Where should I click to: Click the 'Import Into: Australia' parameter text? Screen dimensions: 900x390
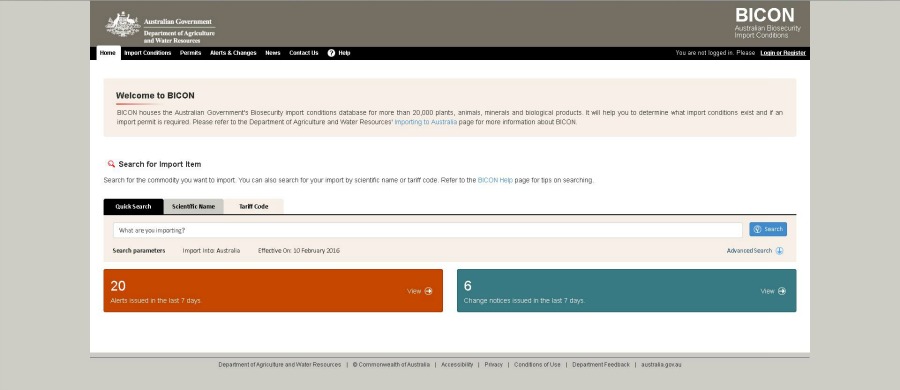point(211,250)
